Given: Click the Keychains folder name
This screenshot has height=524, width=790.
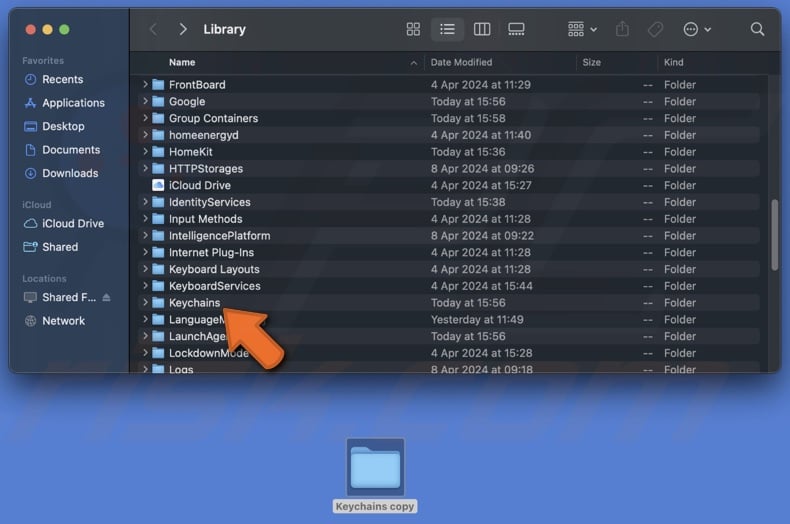Looking at the screenshot, I should click(194, 302).
